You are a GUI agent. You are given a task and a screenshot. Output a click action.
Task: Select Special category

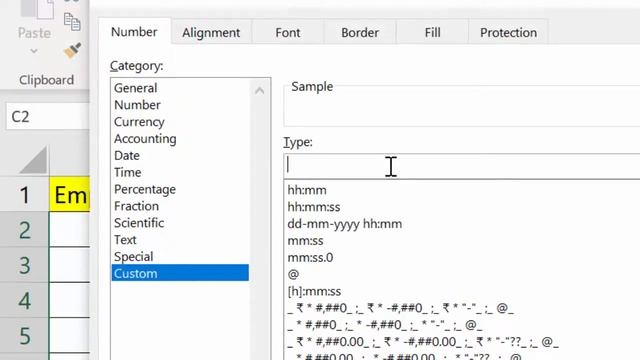pyautogui.click(x=180, y=257)
